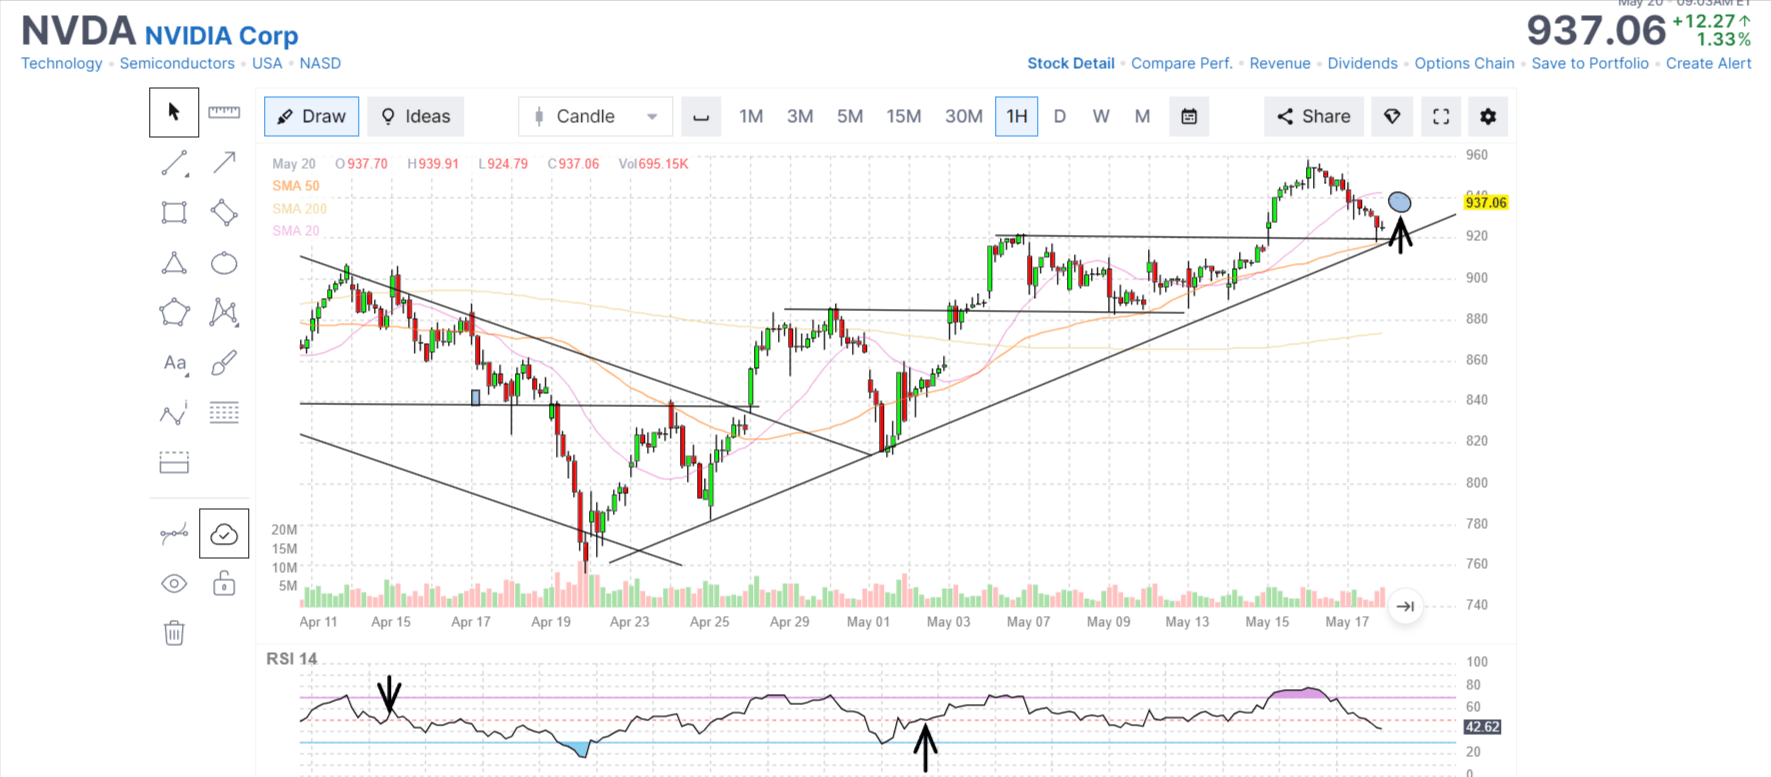Toggle drawings visibility with eye icon
The image size is (1771, 777).
click(x=174, y=584)
